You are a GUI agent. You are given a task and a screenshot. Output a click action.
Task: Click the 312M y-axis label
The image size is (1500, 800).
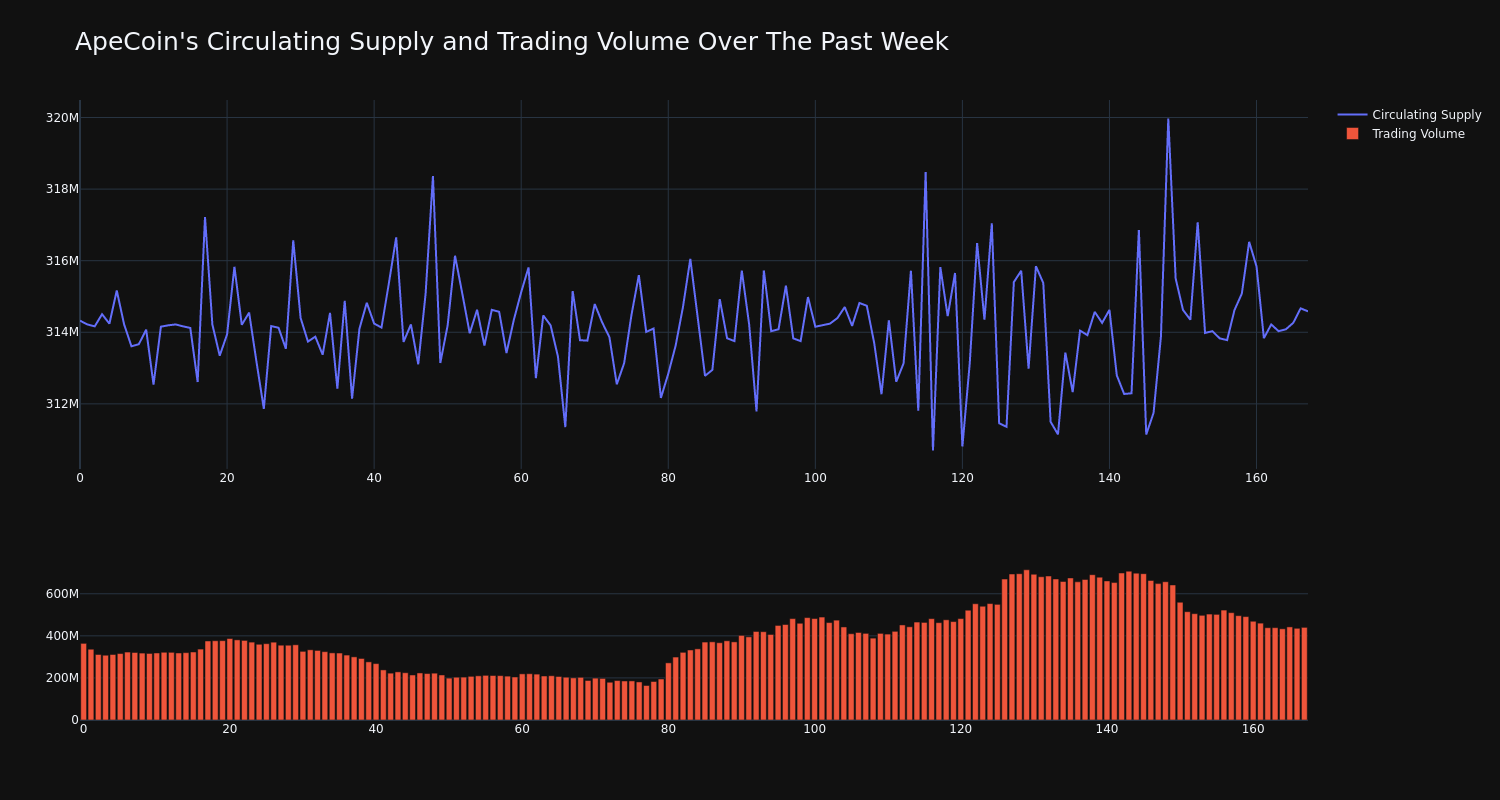point(62,404)
